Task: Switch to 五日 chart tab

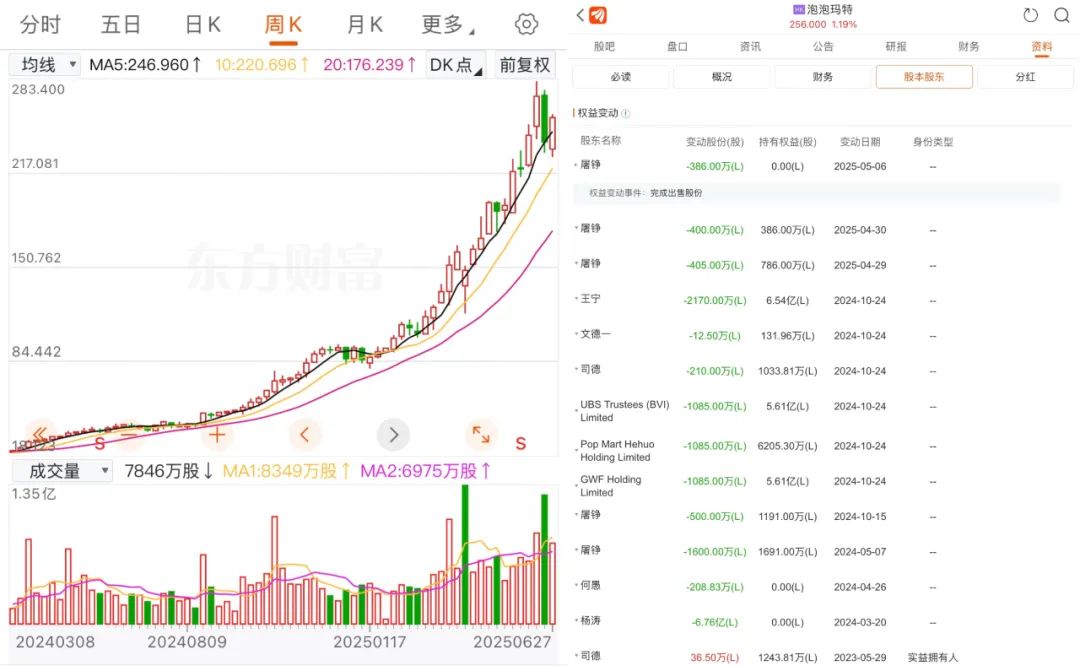Action: 121,25
